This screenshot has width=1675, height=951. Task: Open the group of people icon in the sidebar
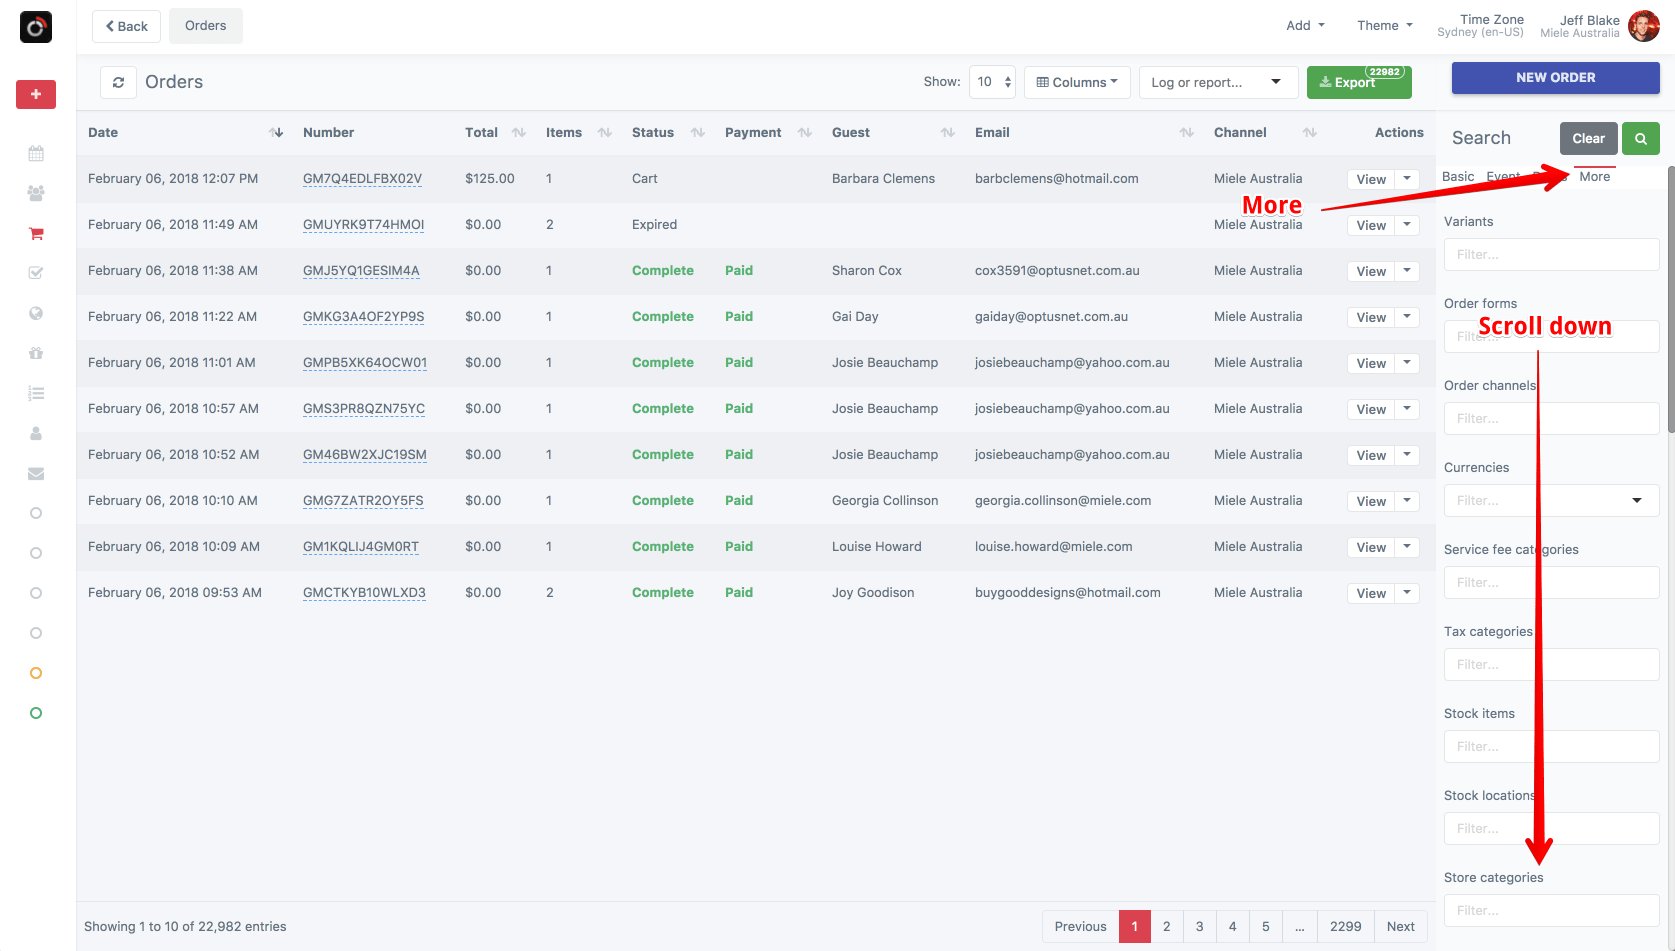click(36, 193)
